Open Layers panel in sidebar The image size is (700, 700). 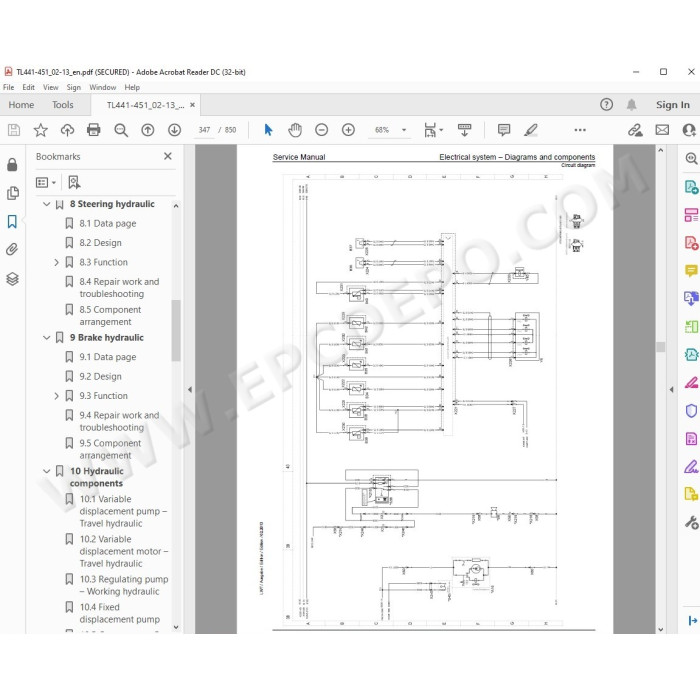tap(12, 279)
